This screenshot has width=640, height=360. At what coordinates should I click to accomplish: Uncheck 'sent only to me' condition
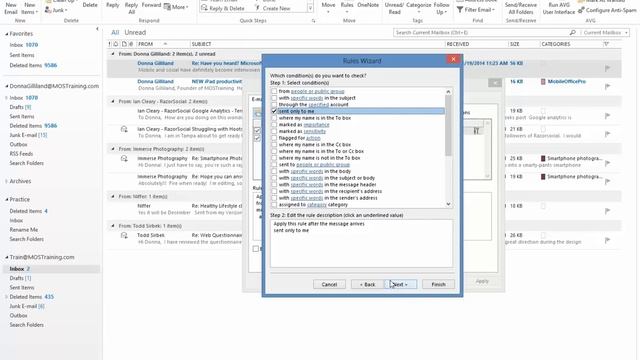point(274,111)
